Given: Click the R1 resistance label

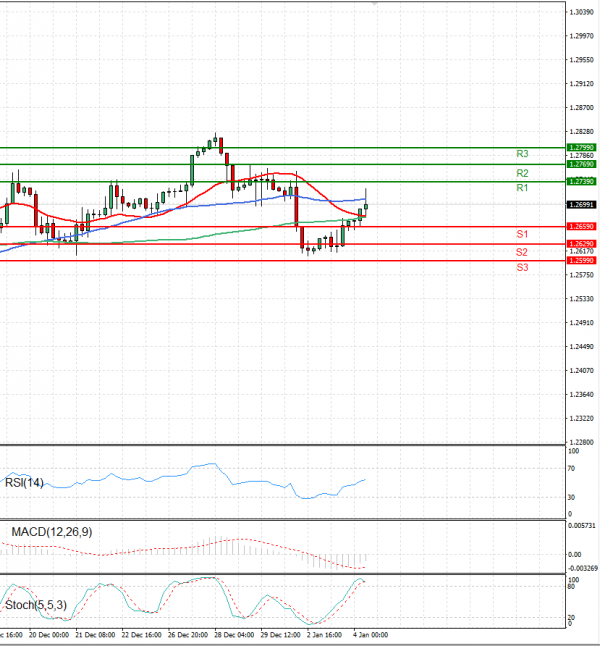Looking at the screenshot, I should coord(522,188).
